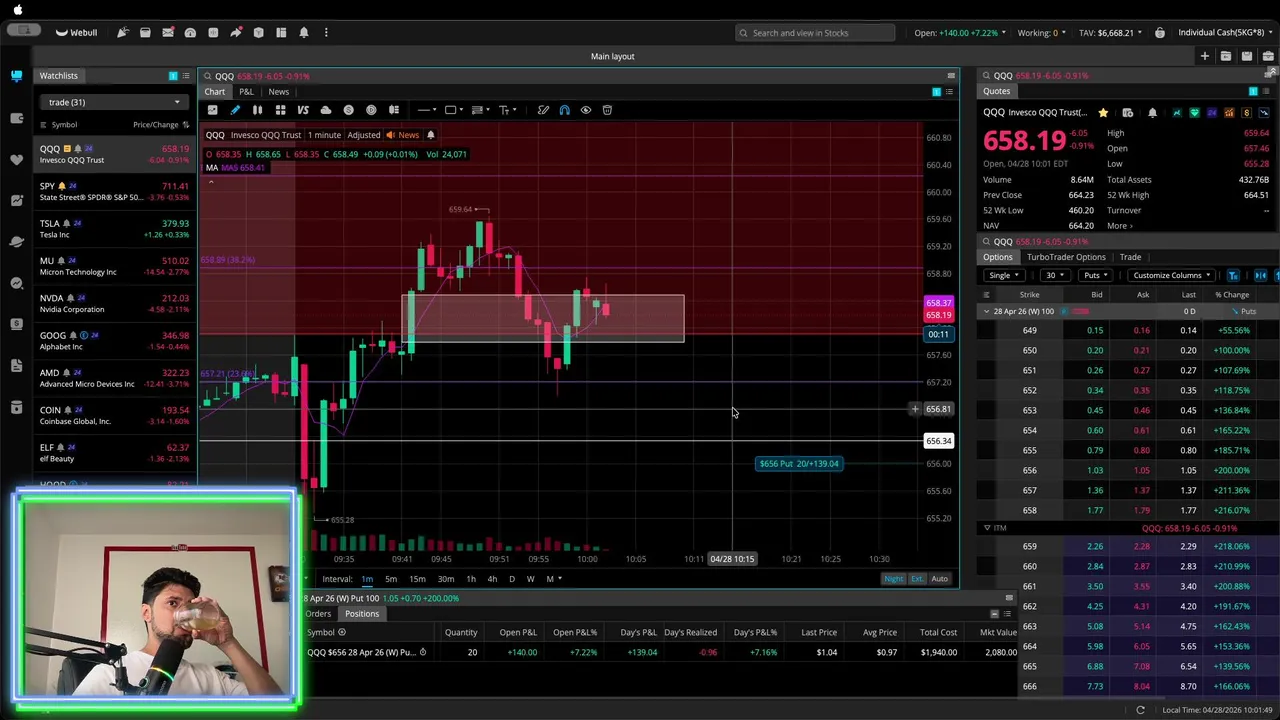Screen dimensions: 1280x720
Task: Switch to Positions tab
Action: [x=362, y=614]
